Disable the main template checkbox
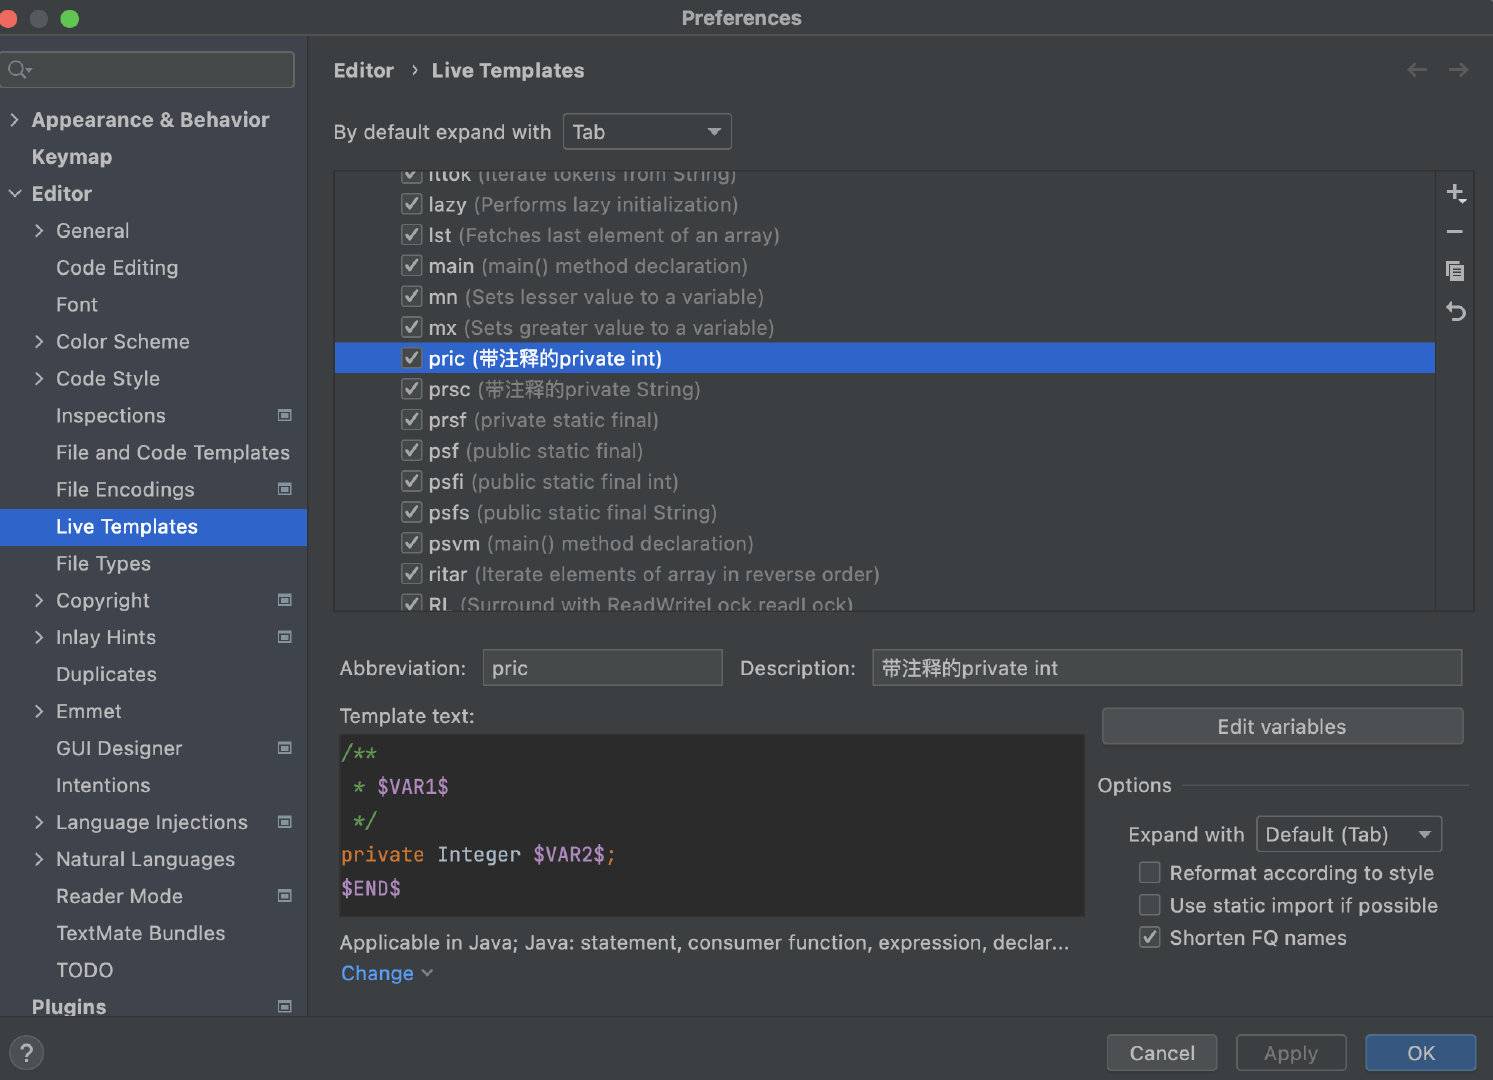Image resolution: width=1493 pixels, height=1080 pixels. pos(411,266)
